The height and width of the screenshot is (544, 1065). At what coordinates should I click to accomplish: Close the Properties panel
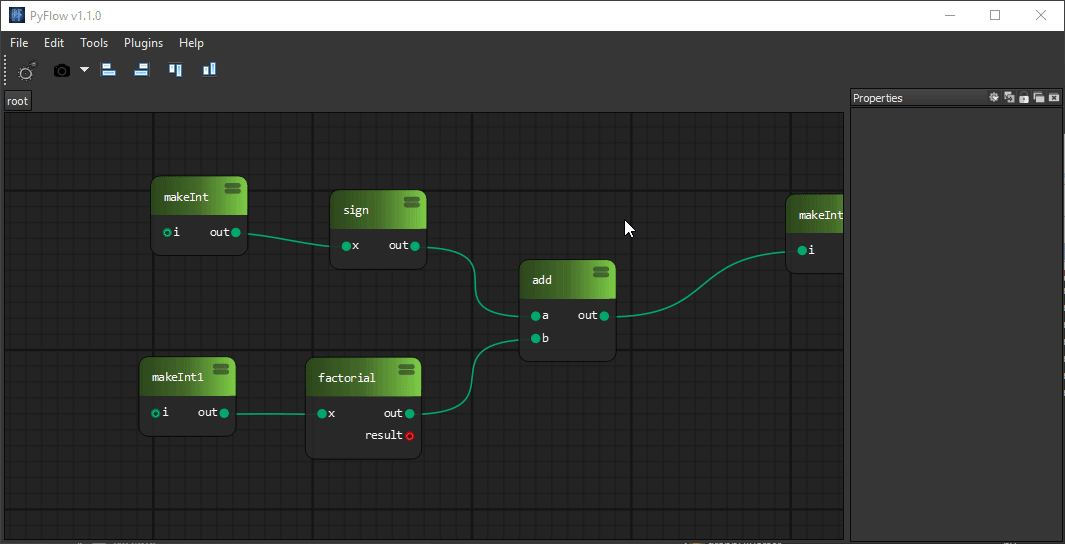(1054, 97)
